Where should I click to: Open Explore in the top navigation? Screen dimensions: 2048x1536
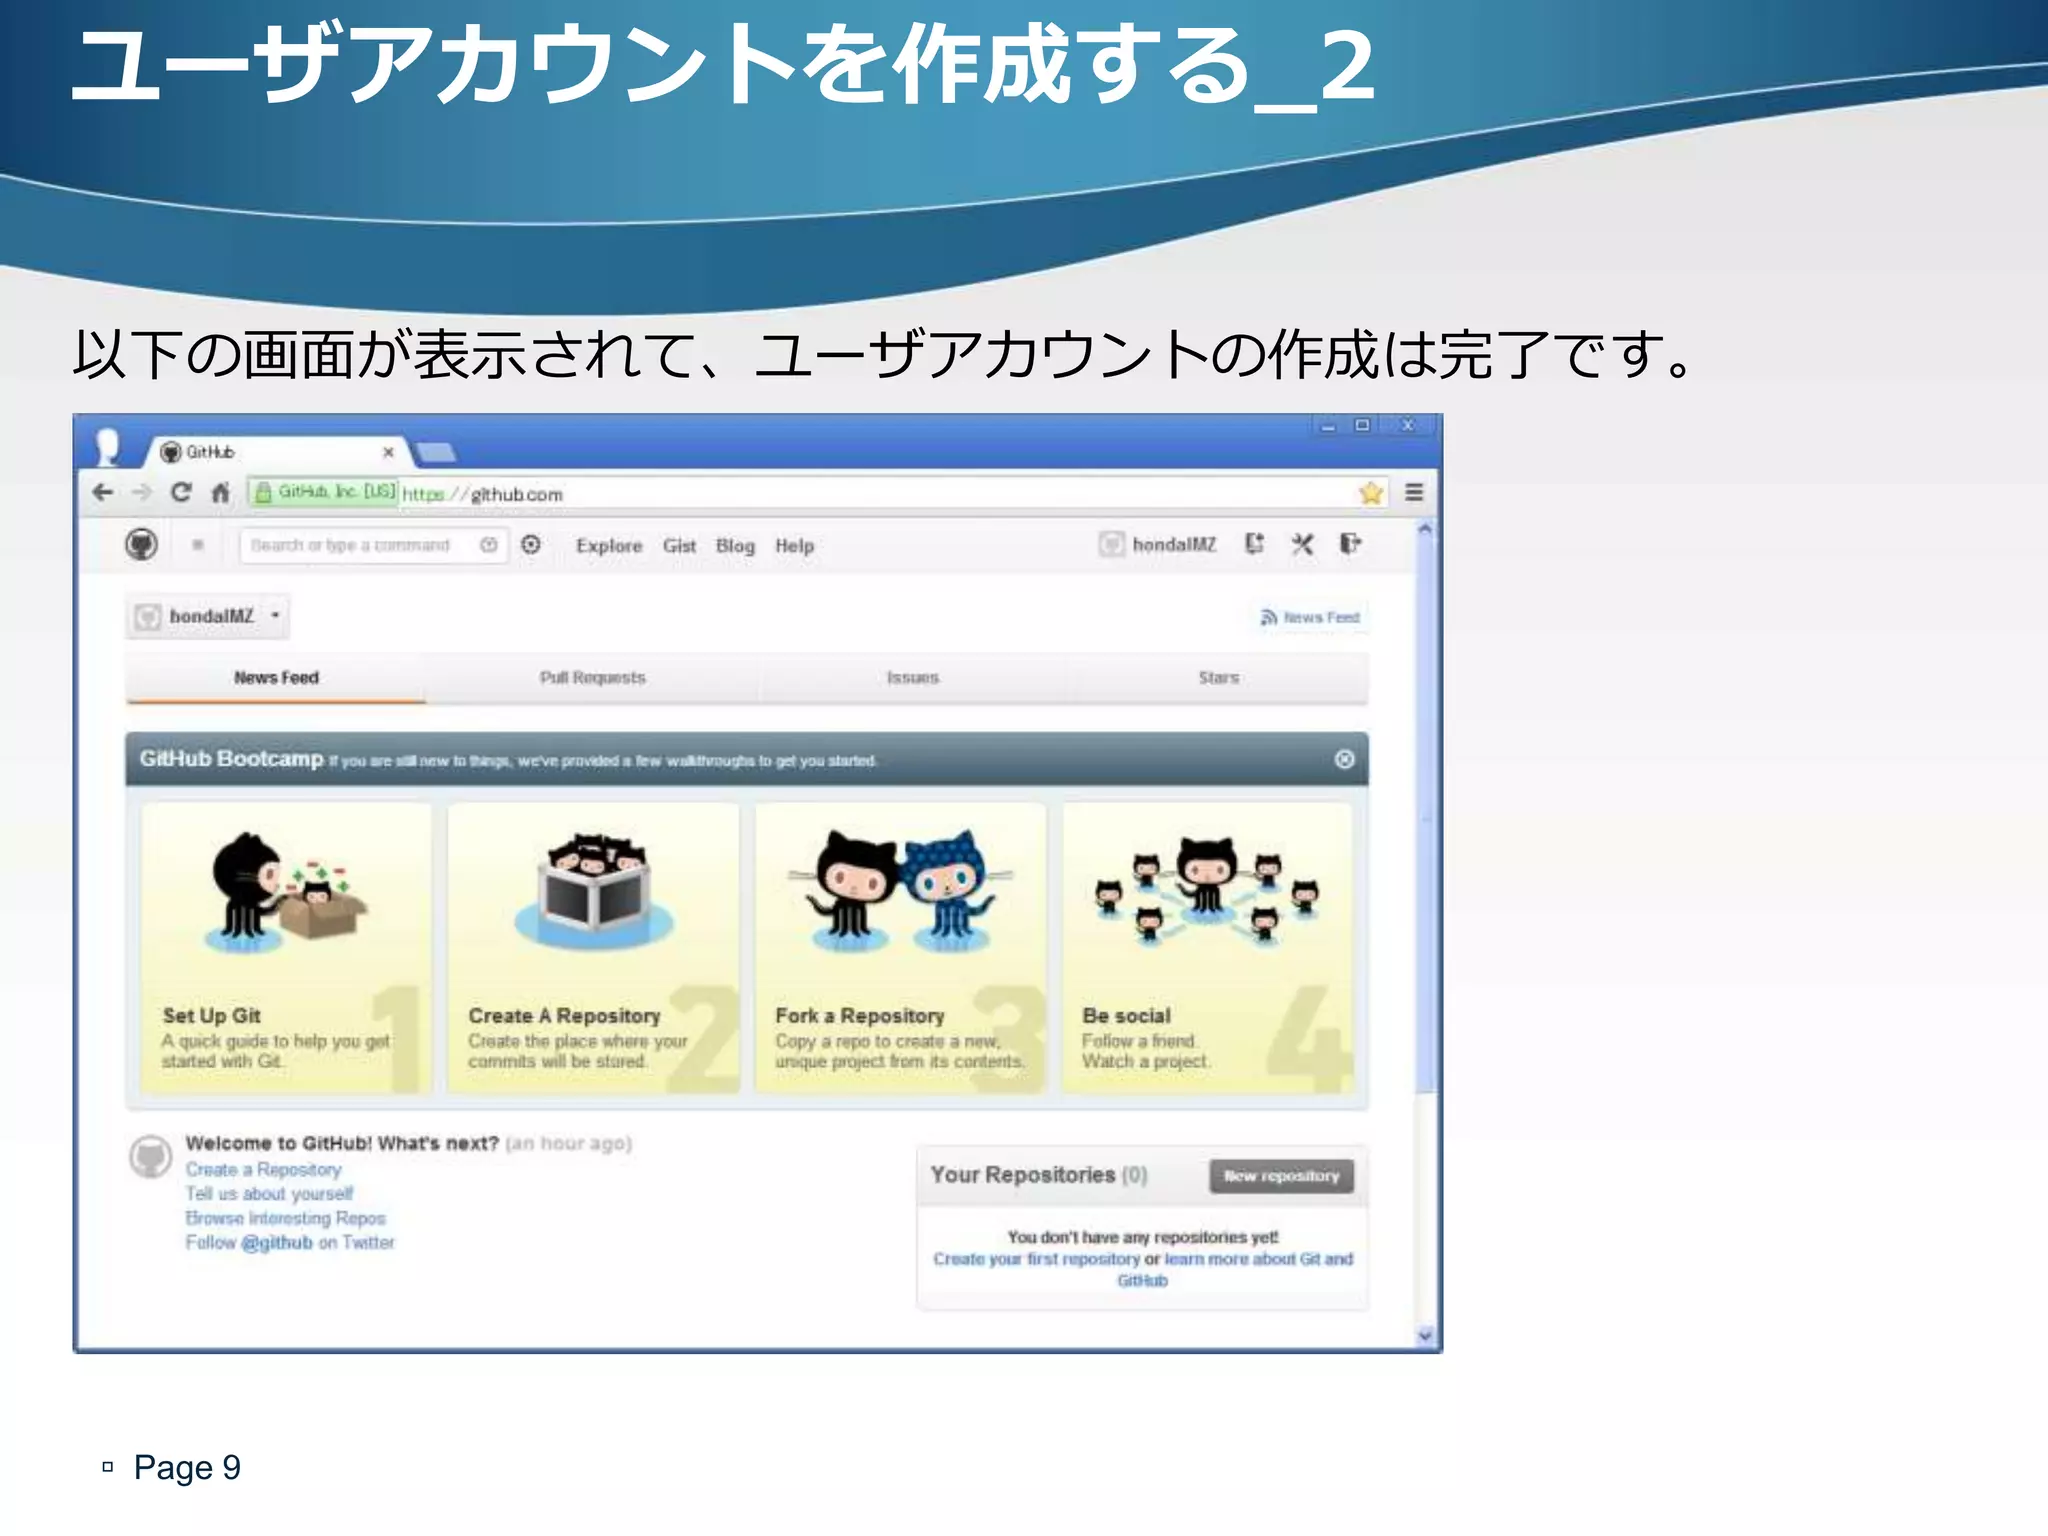pyautogui.click(x=609, y=546)
